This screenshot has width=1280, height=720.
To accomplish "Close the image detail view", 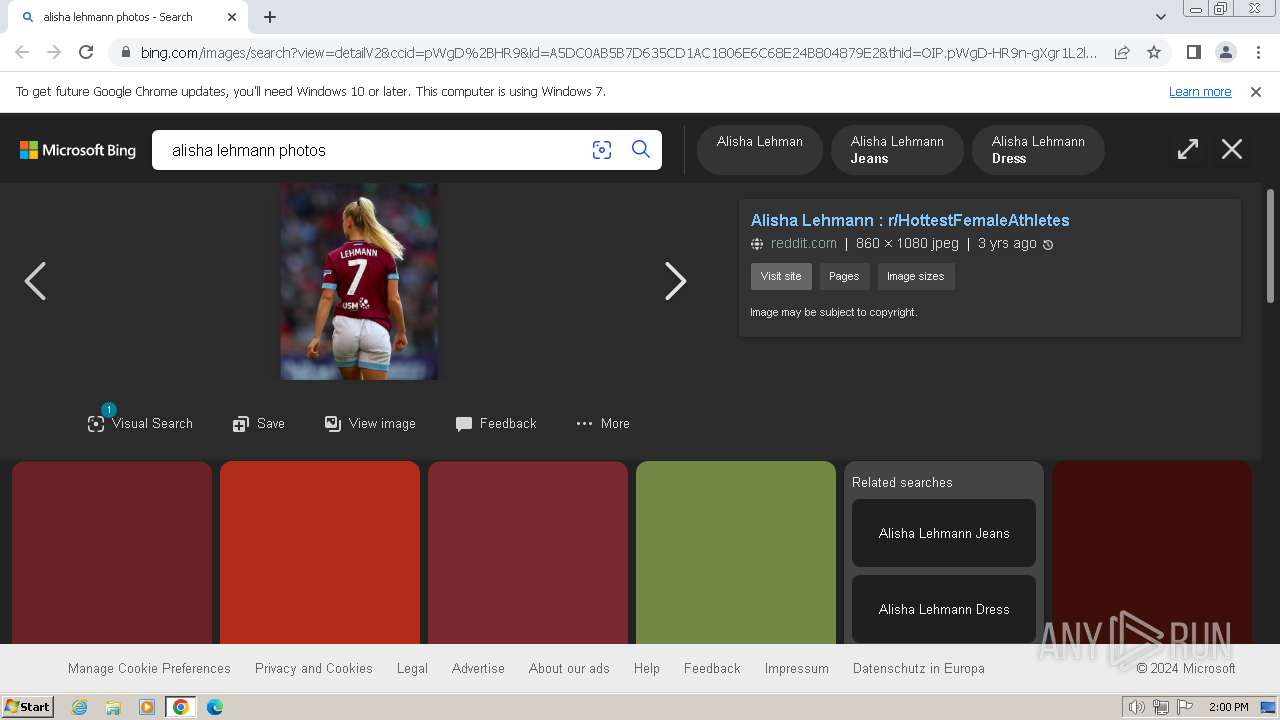I will pos(1232,150).
